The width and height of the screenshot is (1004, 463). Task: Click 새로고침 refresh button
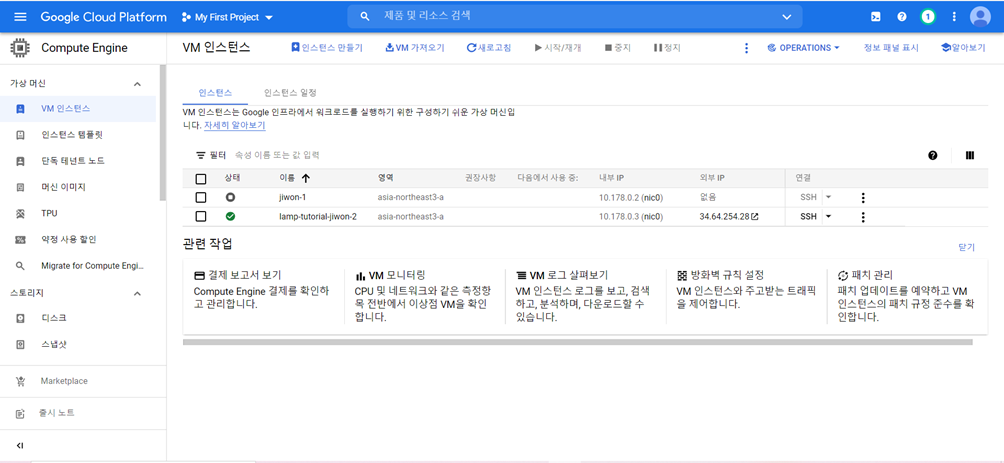(489, 48)
